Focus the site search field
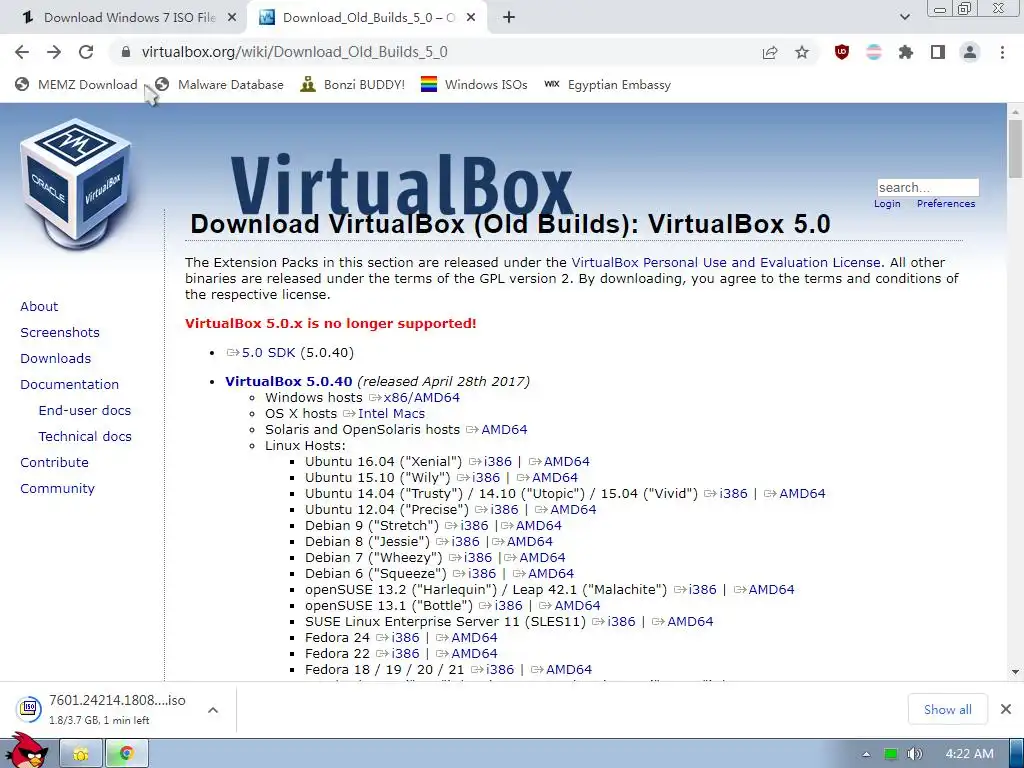The image size is (1024, 768). (x=927, y=187)
